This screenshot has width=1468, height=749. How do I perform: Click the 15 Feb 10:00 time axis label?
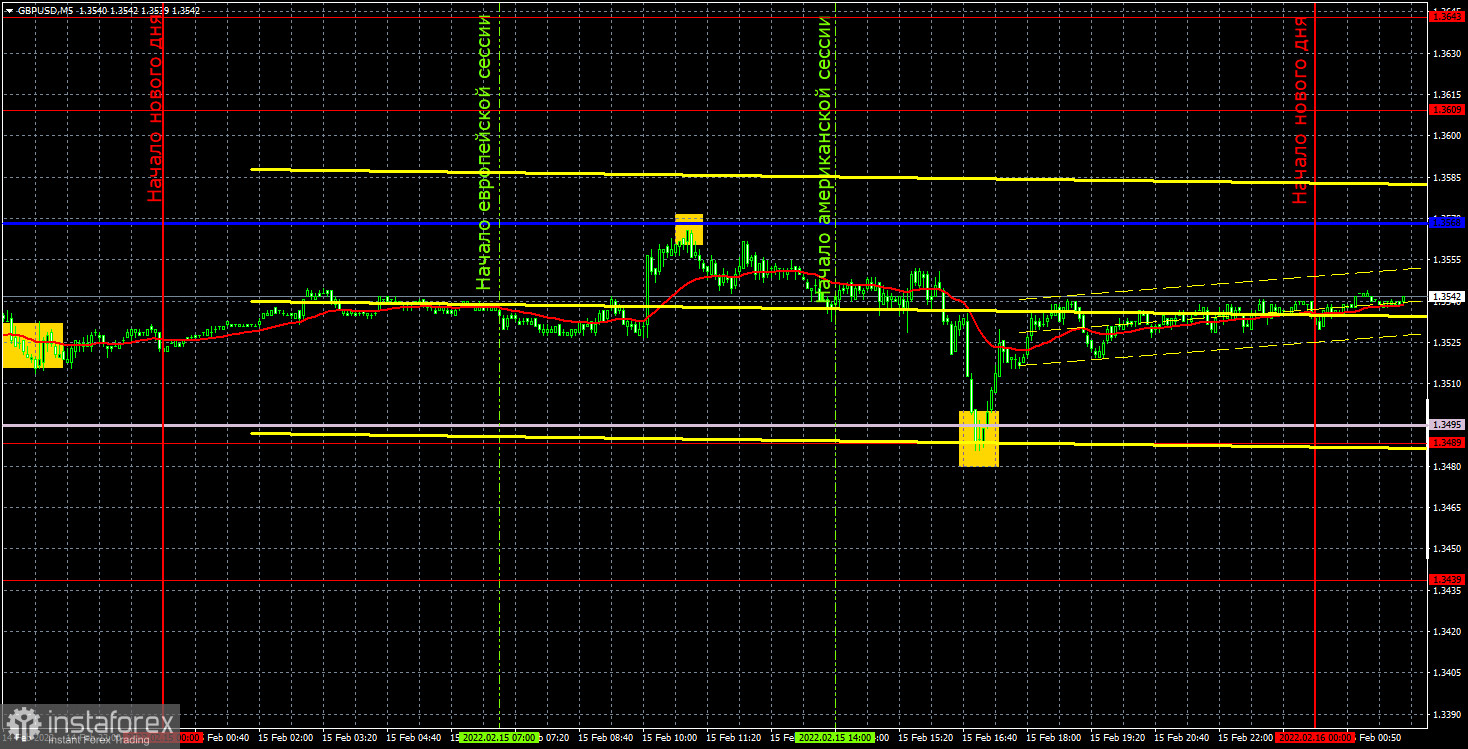(x=669, y=737)
